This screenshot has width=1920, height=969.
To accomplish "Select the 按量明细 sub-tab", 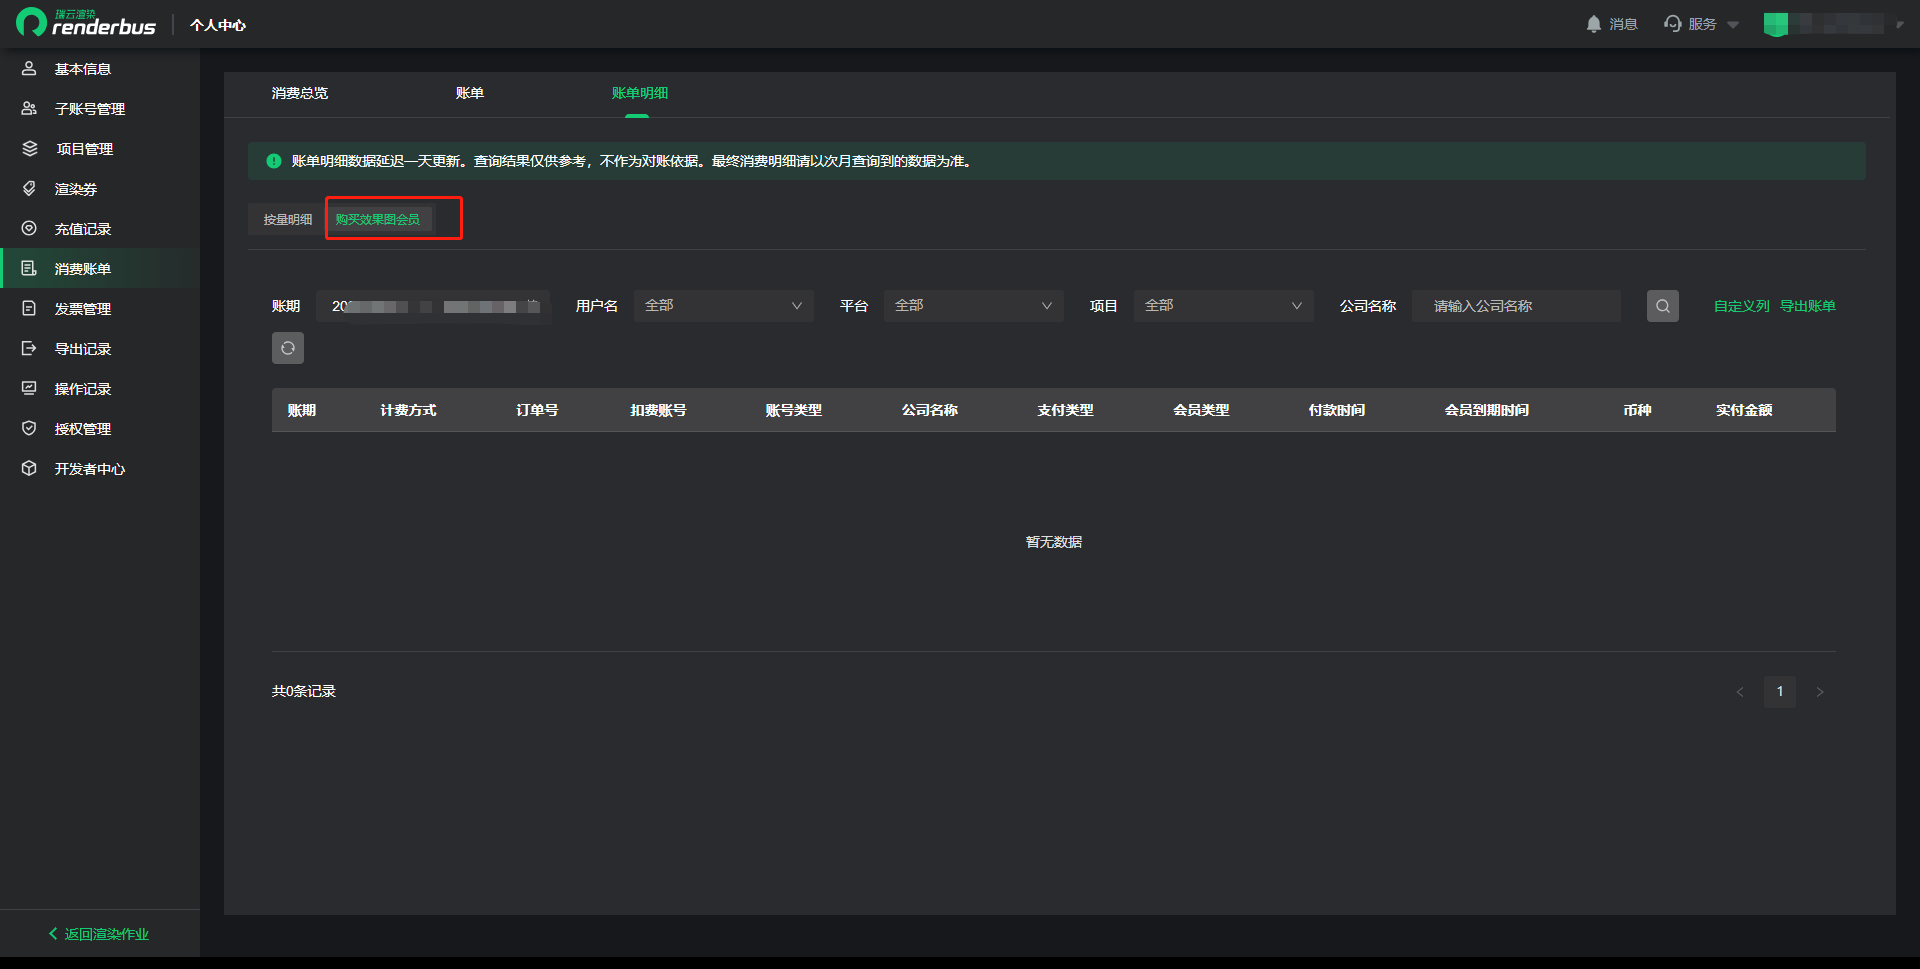I will (x=288, y=219).
